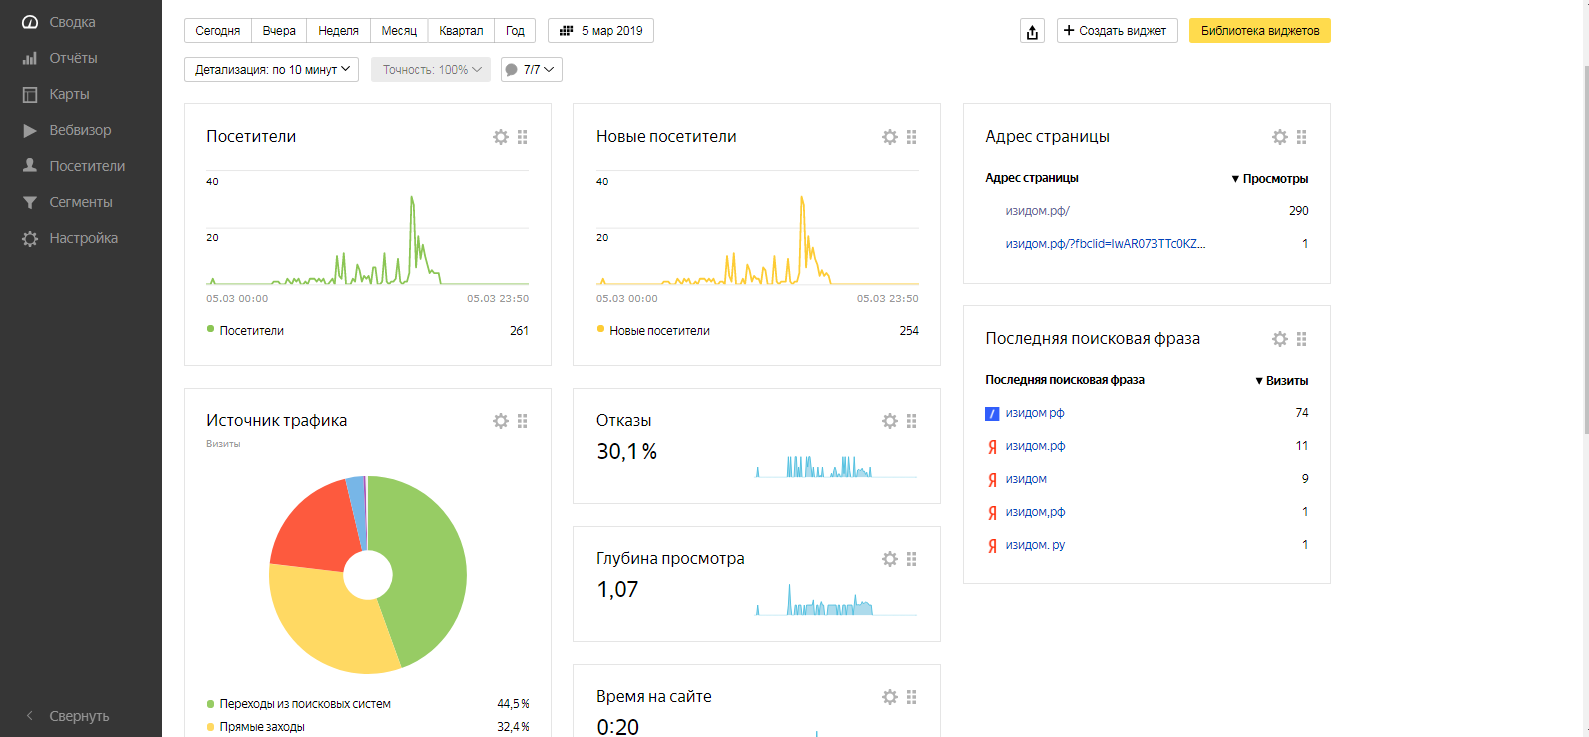Image resolution: width=1589 pixels, height=737 pixels.
Task: Open Точность: 100% dropdown
Action: point(431,70)
